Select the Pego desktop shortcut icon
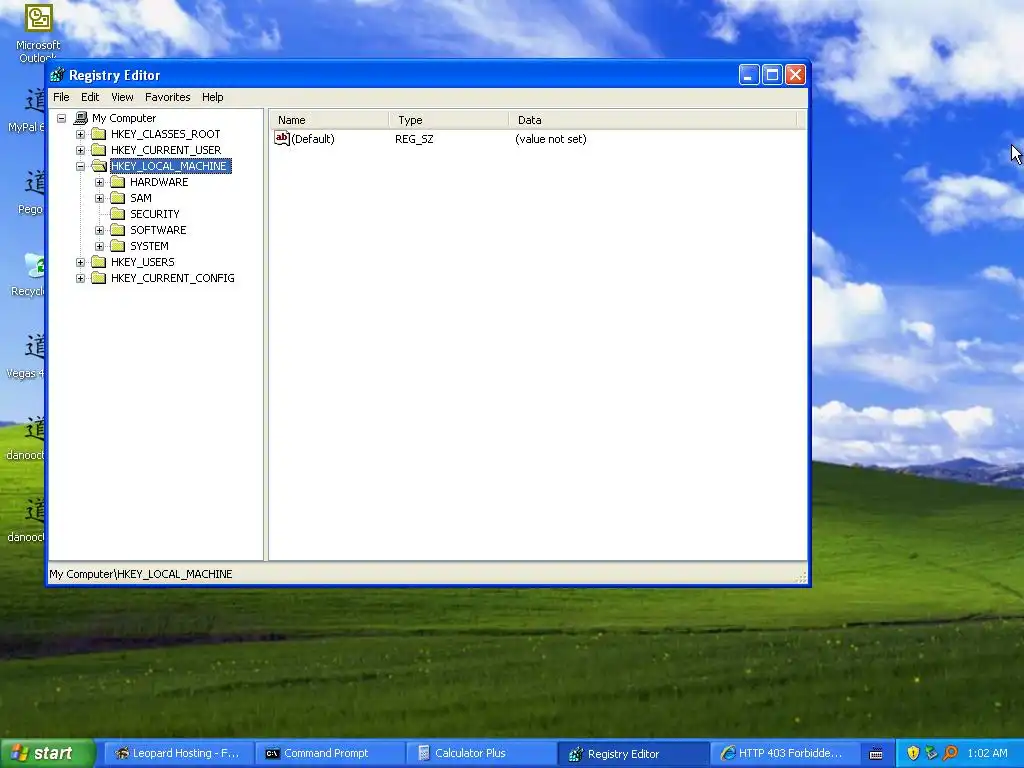Screen dimensions: 1024x768 point(35,183)
